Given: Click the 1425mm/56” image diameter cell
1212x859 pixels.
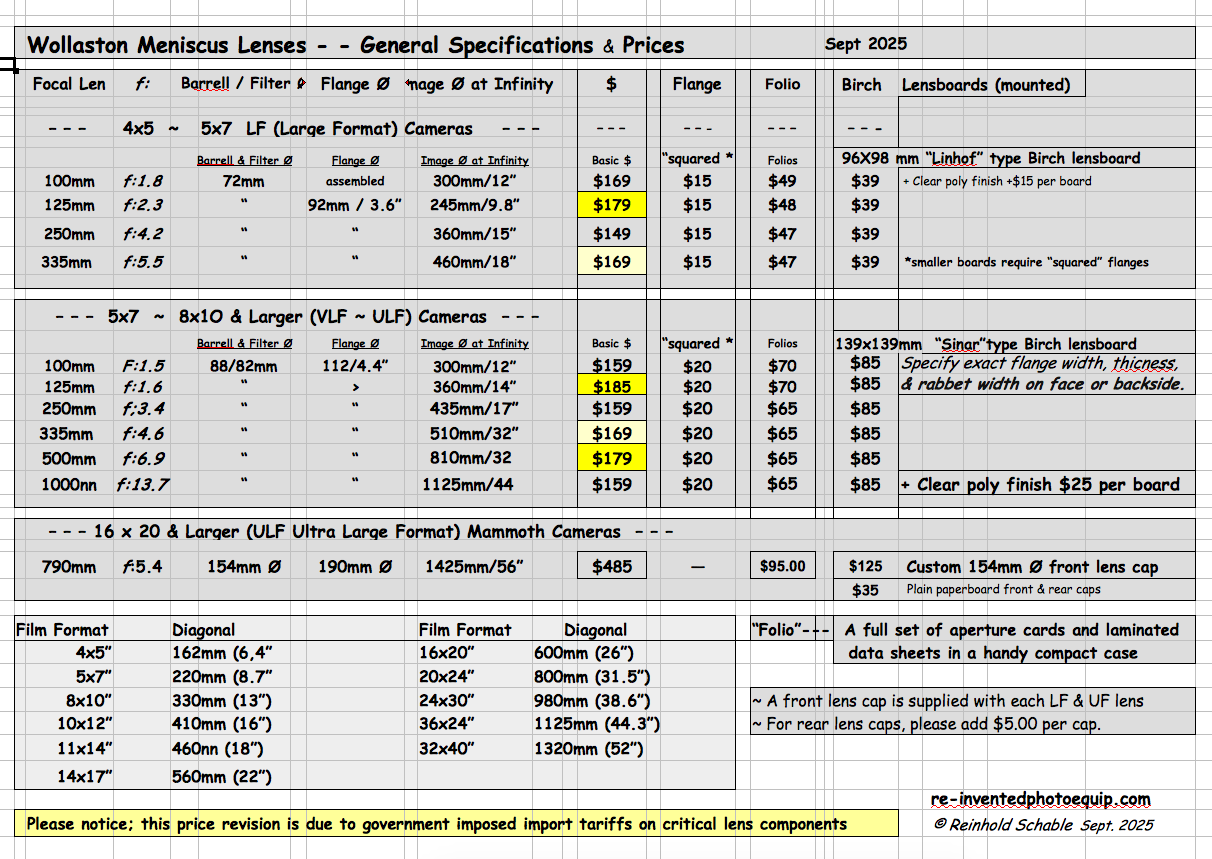Looking at the screenshot, I should pos(474,567).
